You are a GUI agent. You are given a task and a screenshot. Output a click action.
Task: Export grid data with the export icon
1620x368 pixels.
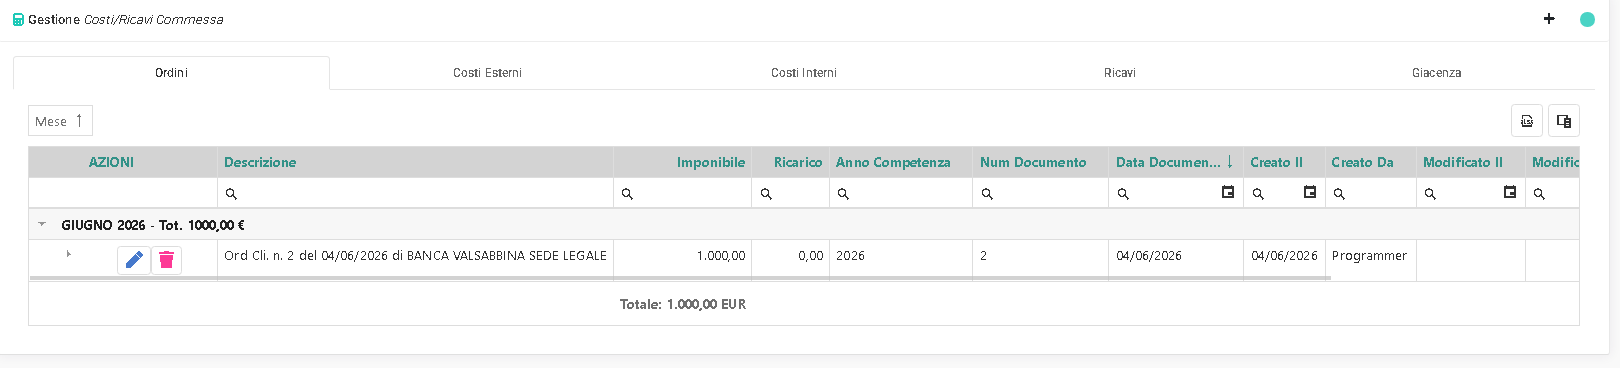[x=1527, y=121]
